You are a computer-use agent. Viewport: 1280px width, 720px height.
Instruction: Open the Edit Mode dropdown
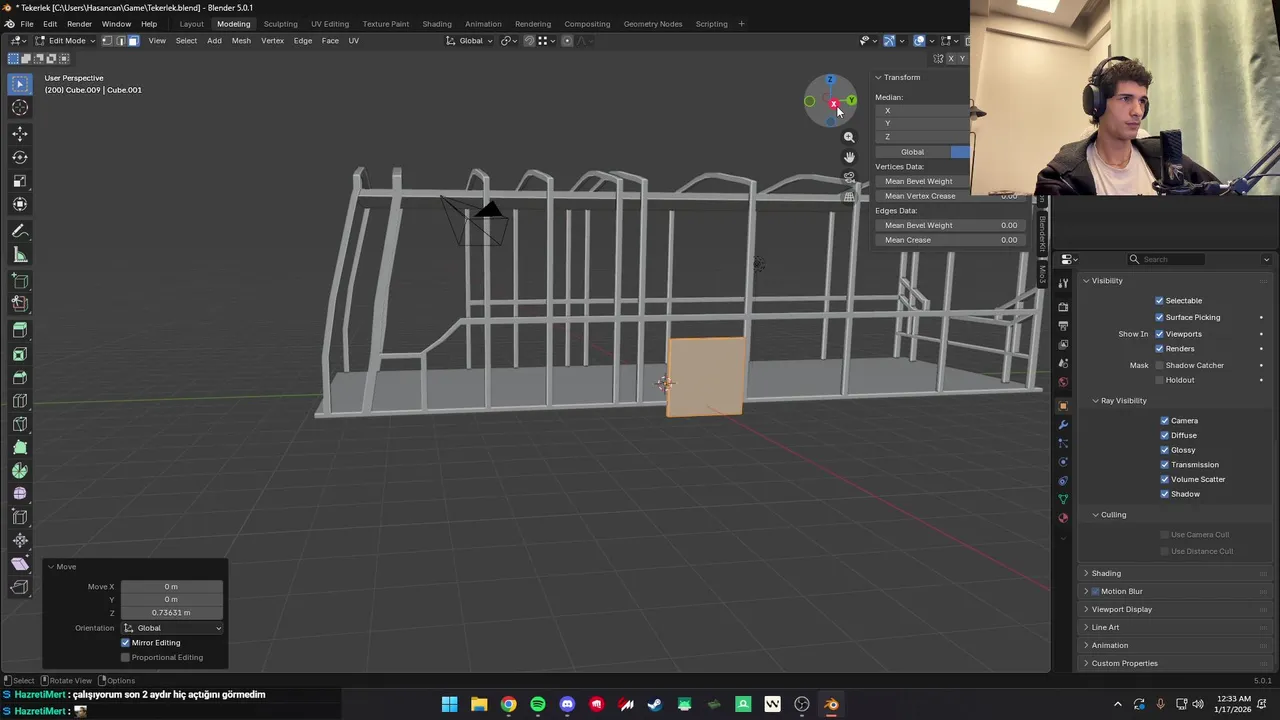tap(65, 41)
